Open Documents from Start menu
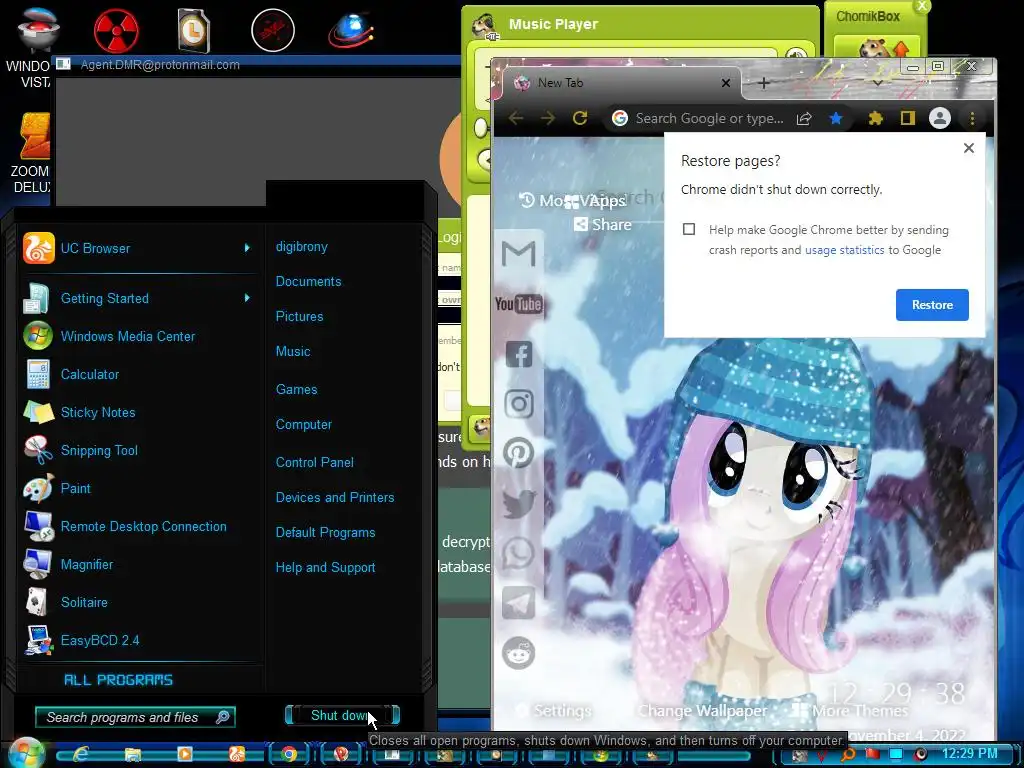This screenshot has height=768, width=1024. point(308,281)
